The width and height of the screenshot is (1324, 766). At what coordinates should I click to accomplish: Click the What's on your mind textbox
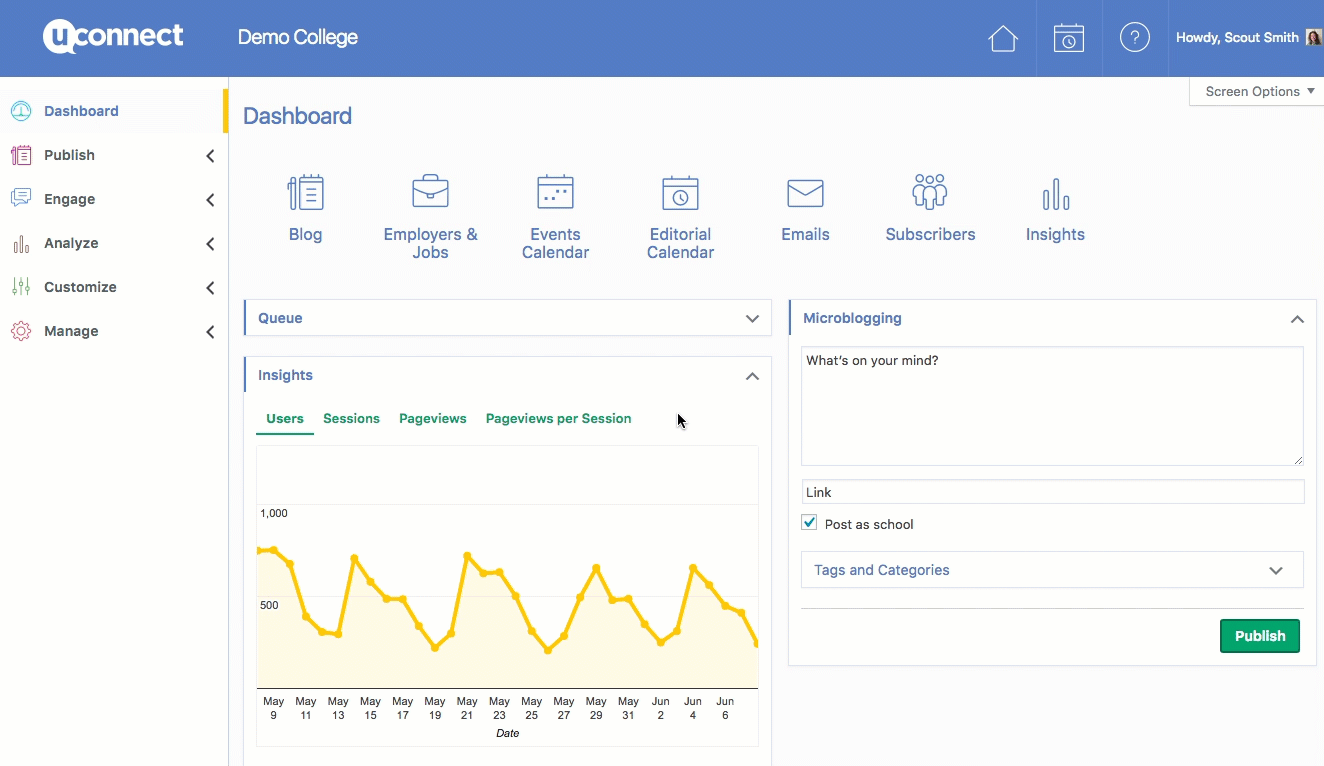tap(1052, 406)
